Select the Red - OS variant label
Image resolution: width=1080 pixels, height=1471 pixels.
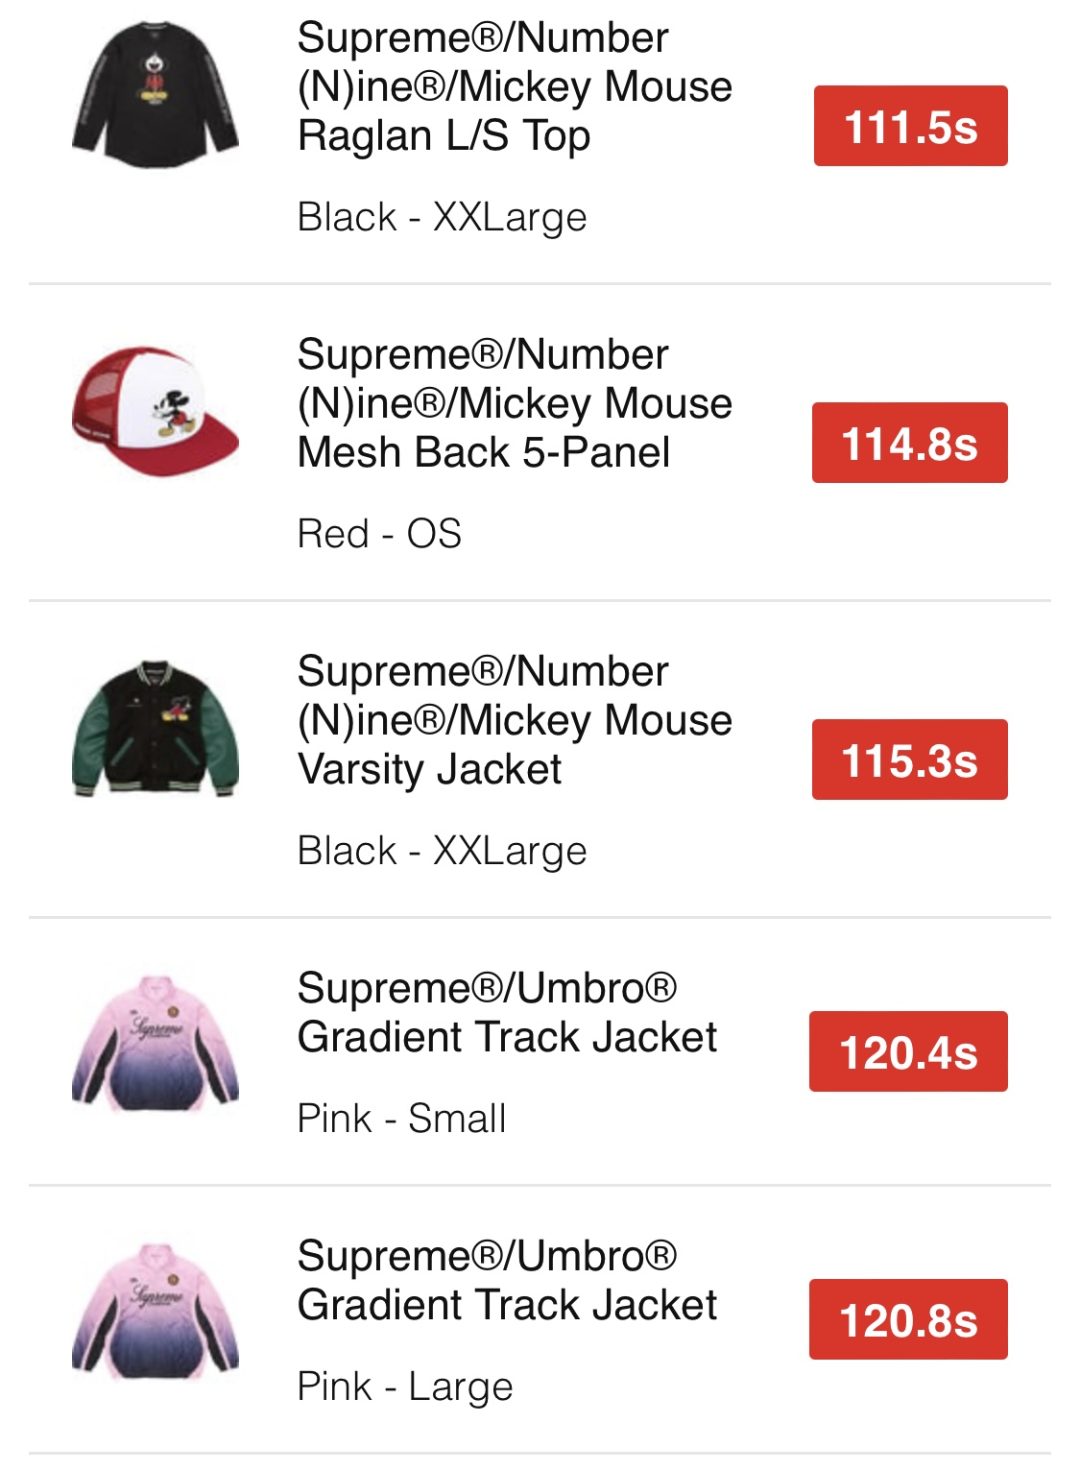[380, 534]
